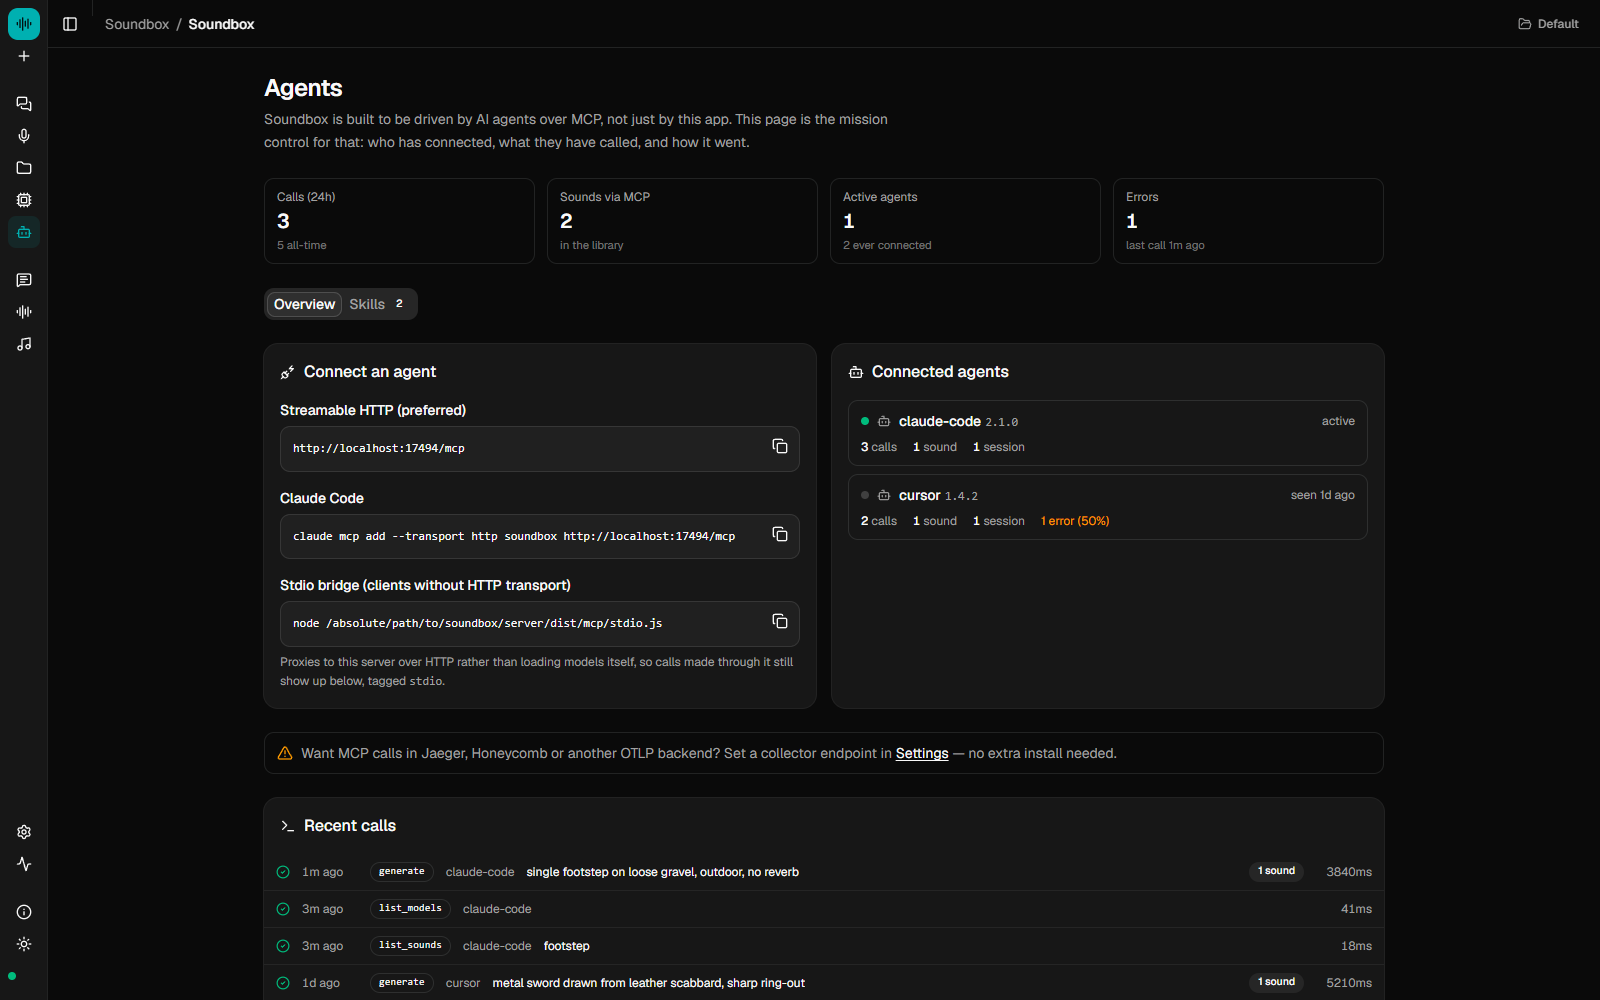
Task: Open the activity pulse sidebar icon
Action: tap(24, 864)
